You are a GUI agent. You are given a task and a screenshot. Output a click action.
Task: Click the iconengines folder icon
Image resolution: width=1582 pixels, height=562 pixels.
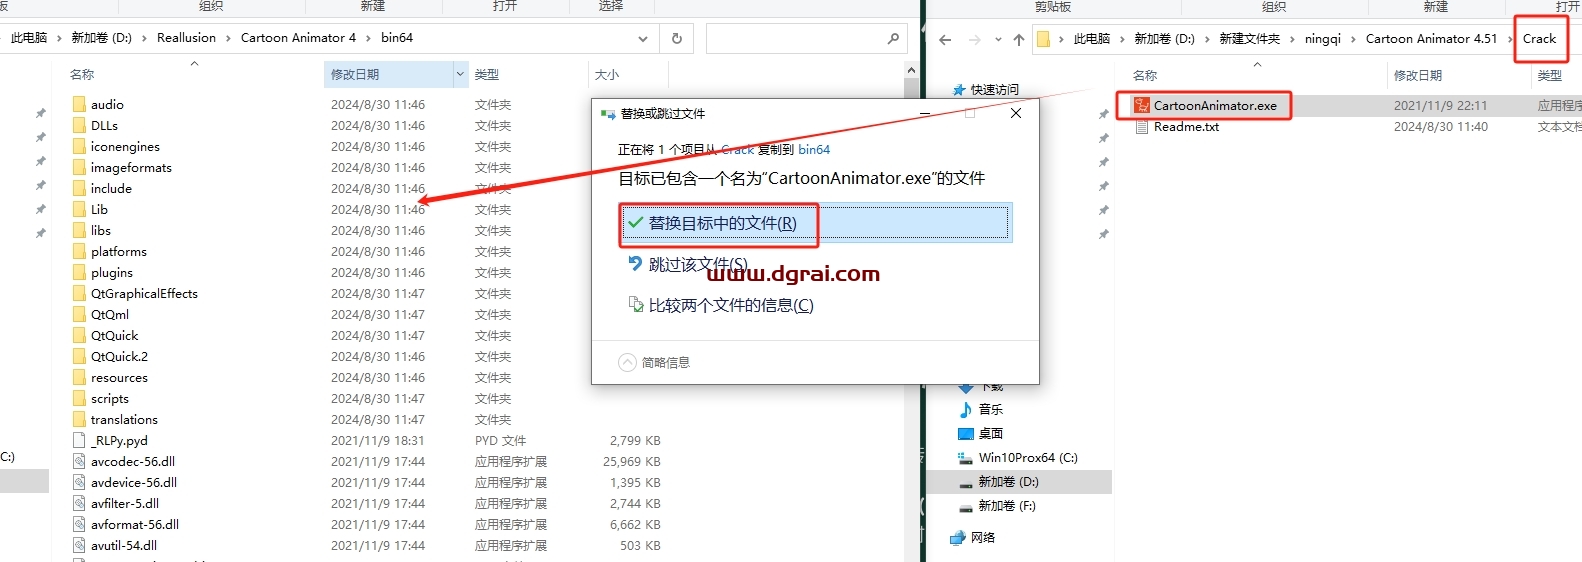coord(79,146)
